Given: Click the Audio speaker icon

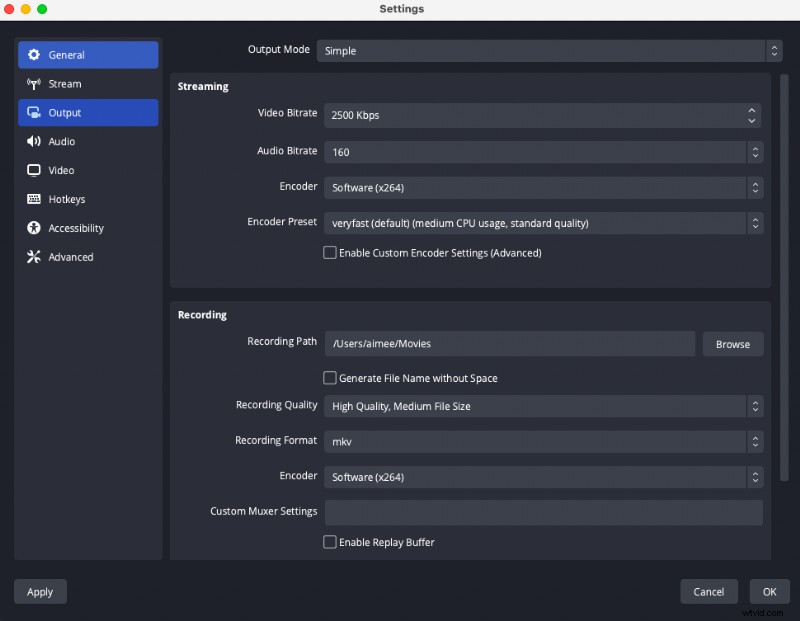Looking at the screenshot, I should pos(35,141).
